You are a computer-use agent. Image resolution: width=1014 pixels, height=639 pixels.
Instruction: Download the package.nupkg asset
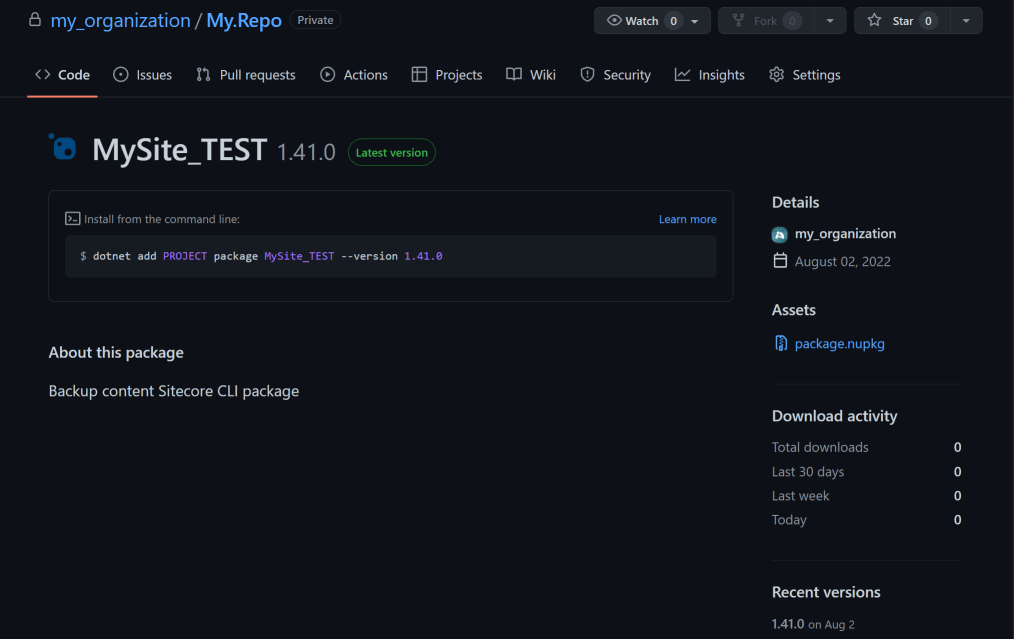839,344
